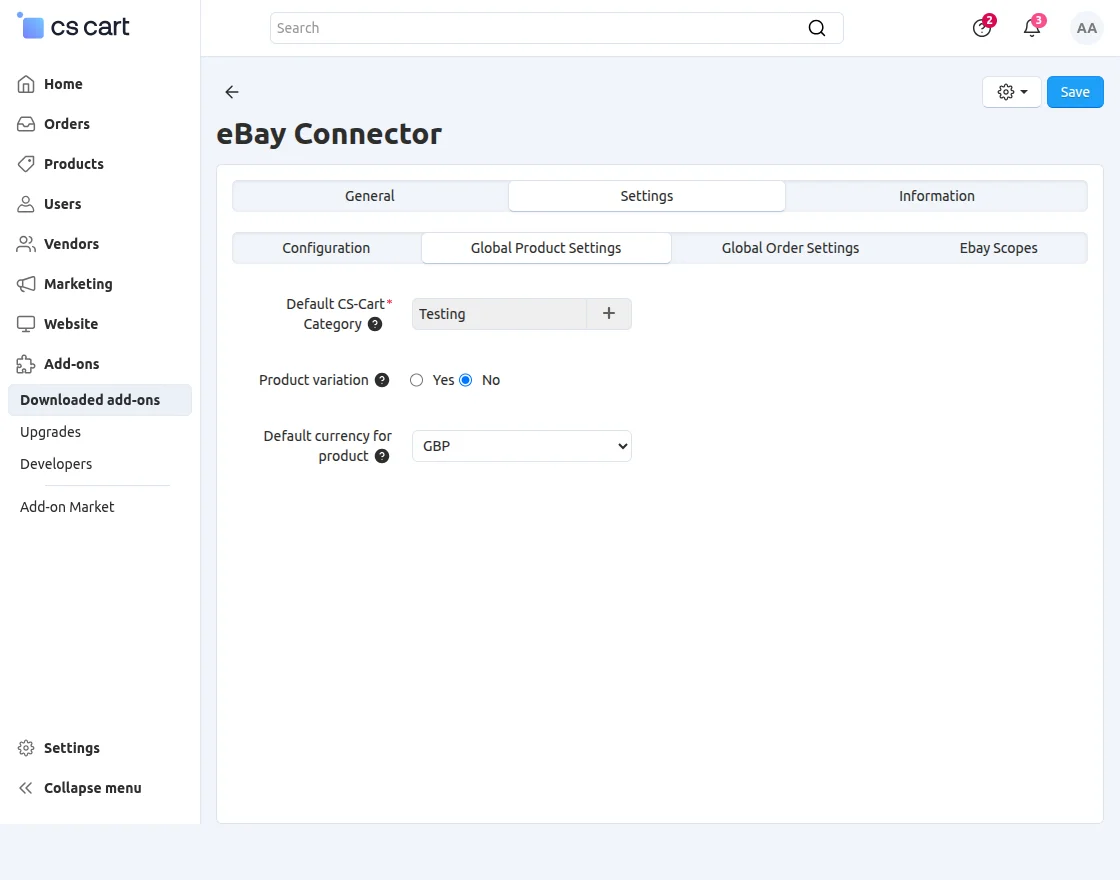Click the Collapse menu chevrons icon
The height and width of the screenshot is (880, 1120).
[26, 788]
